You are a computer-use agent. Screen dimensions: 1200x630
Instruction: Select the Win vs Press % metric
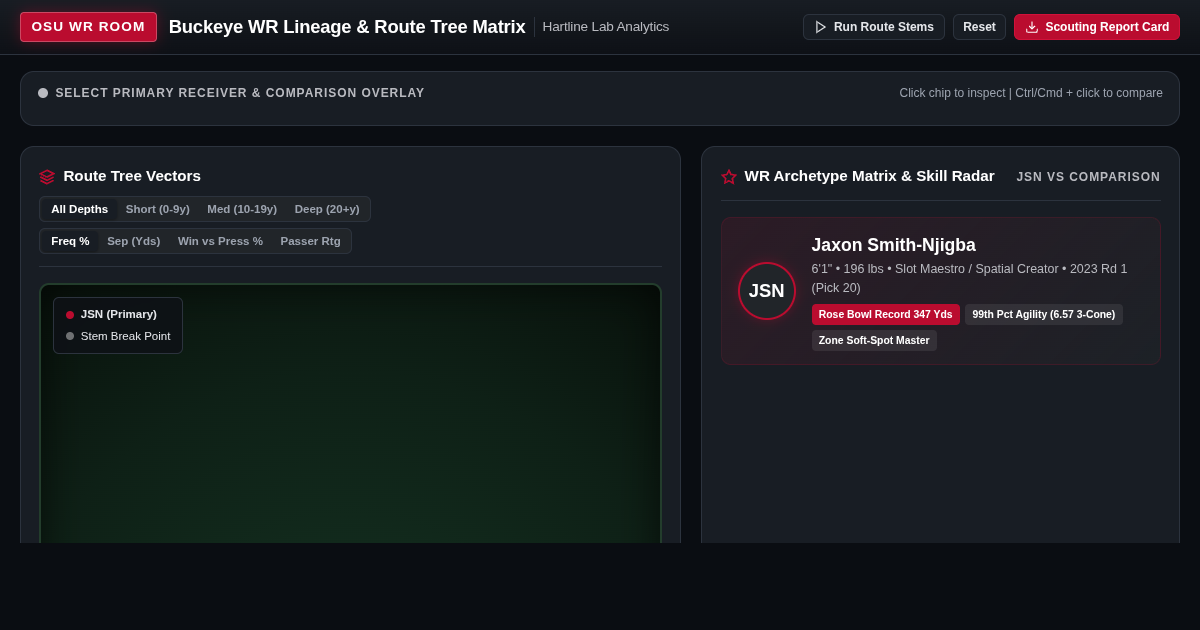pyautogui.click(x=220, y=241)
